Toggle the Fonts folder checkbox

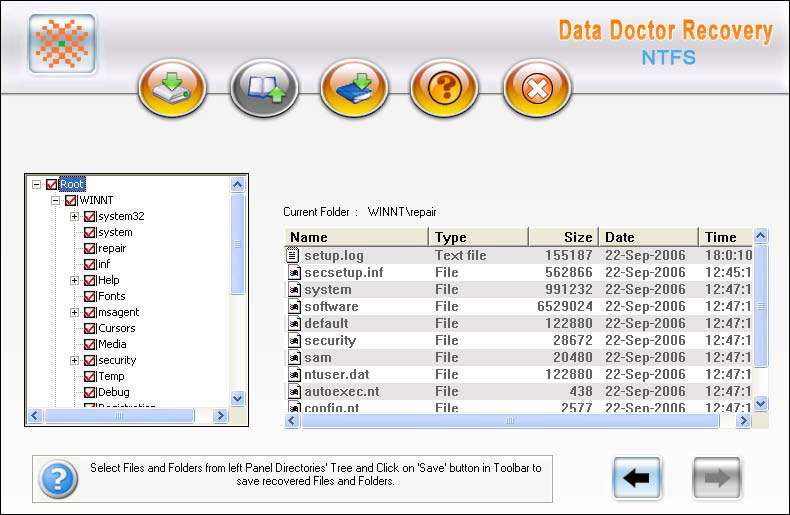pyautogui.click(x=90, y=296)
